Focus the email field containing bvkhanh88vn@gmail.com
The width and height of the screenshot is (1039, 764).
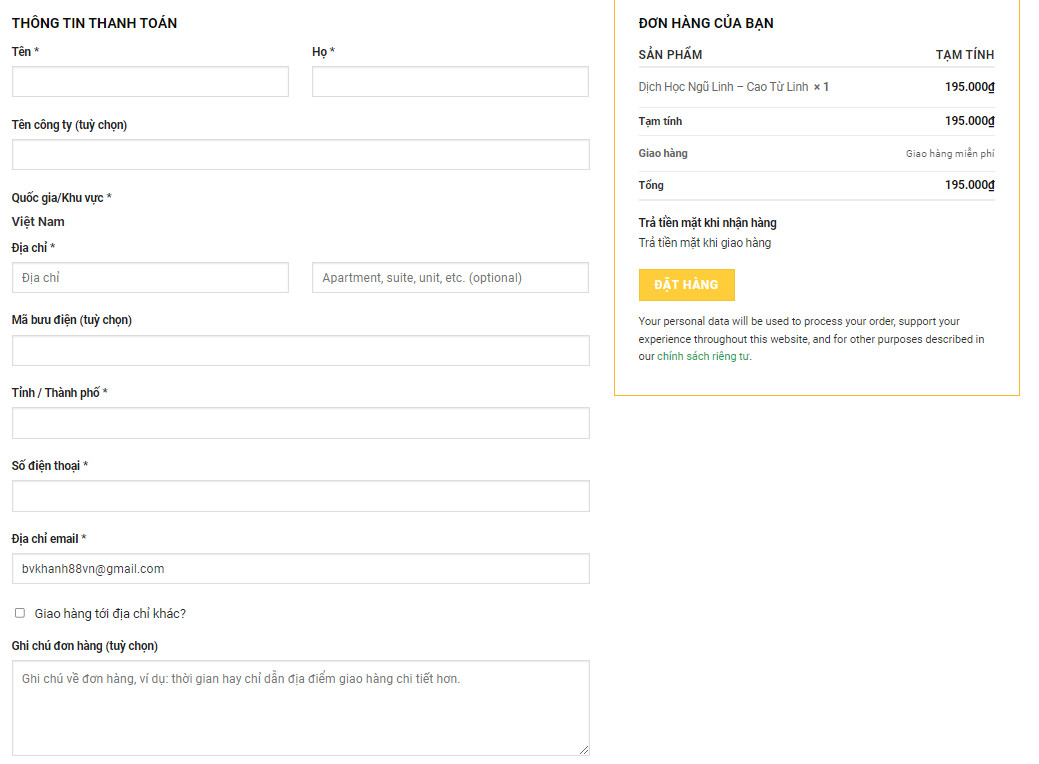tap(300, 569)
